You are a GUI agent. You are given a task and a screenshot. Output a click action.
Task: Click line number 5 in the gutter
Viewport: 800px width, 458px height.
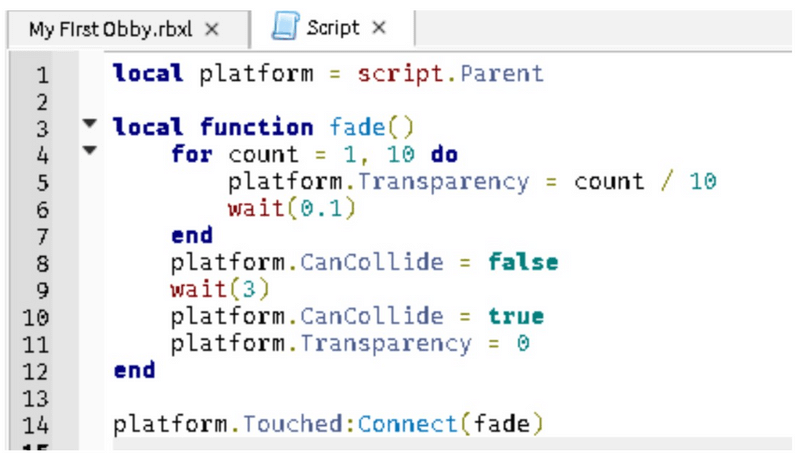[x=43, y=183]
